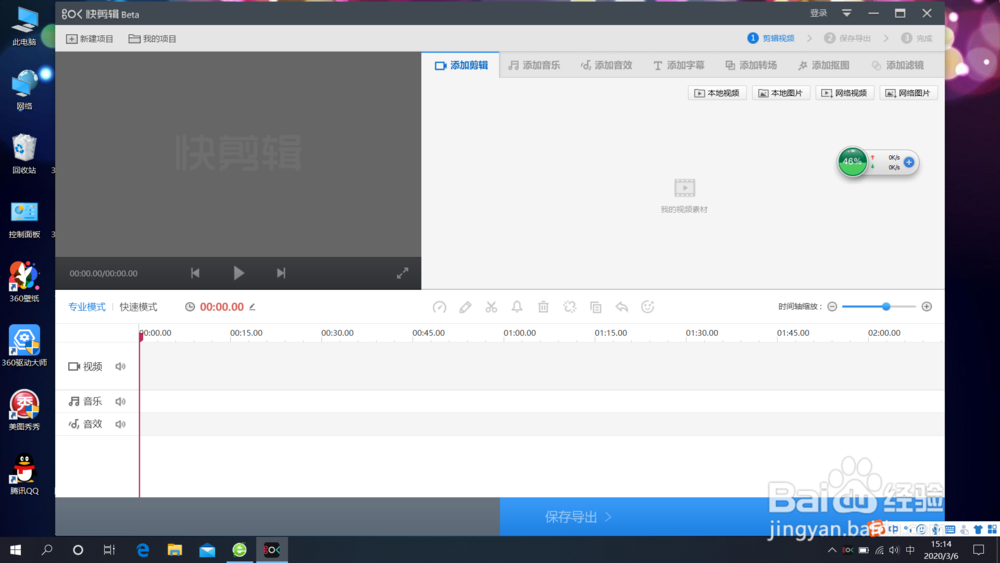Switch to 快速模式
The width and height of the screenshot is (1000, 563).
pyautogui.click(x=138, y=307)
